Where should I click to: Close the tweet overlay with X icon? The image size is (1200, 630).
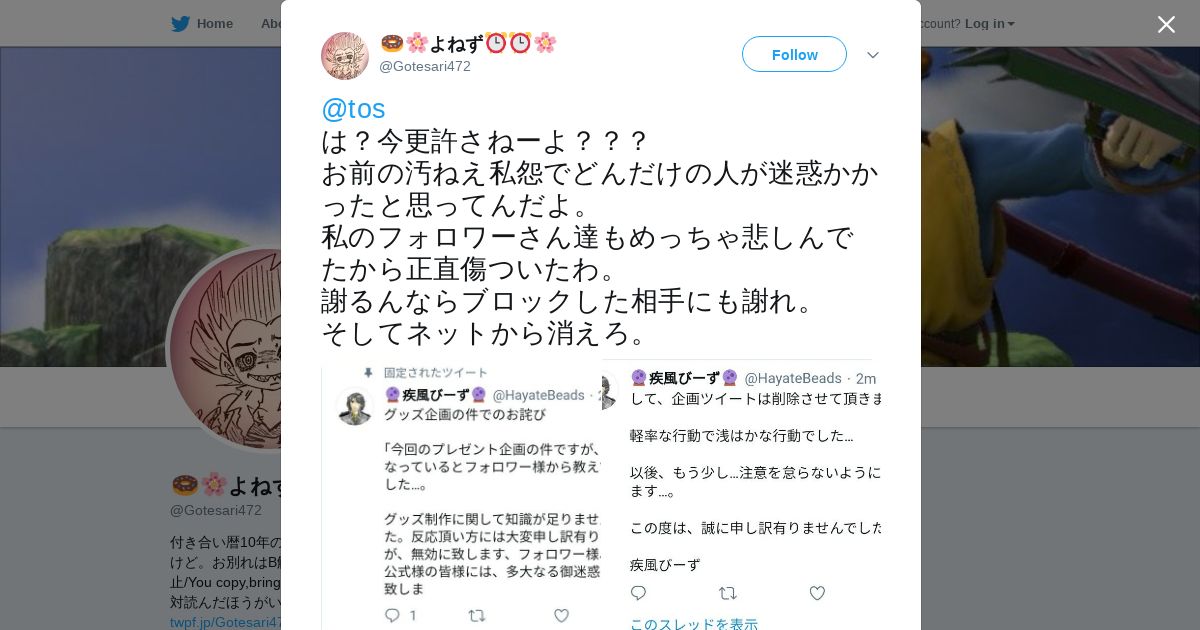click(1166, 24)
